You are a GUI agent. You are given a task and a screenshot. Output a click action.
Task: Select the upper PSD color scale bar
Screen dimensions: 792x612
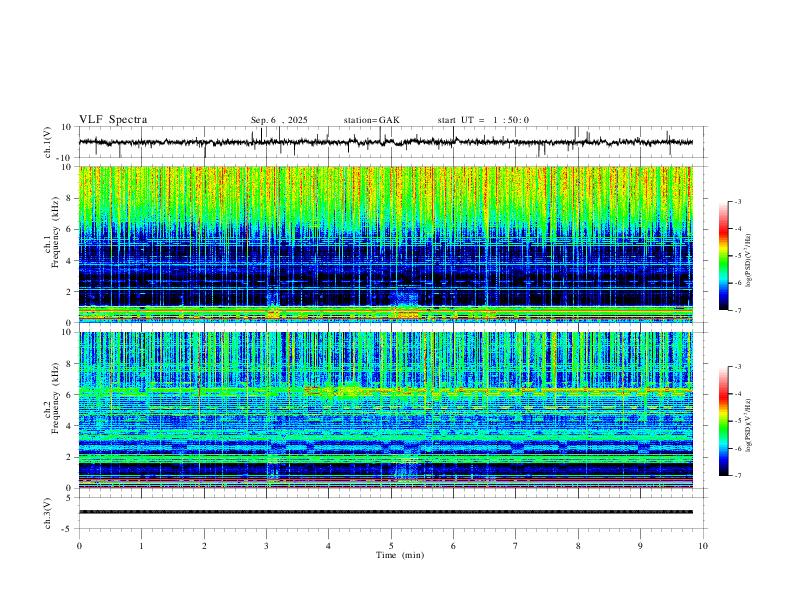[x=723, y=256]
